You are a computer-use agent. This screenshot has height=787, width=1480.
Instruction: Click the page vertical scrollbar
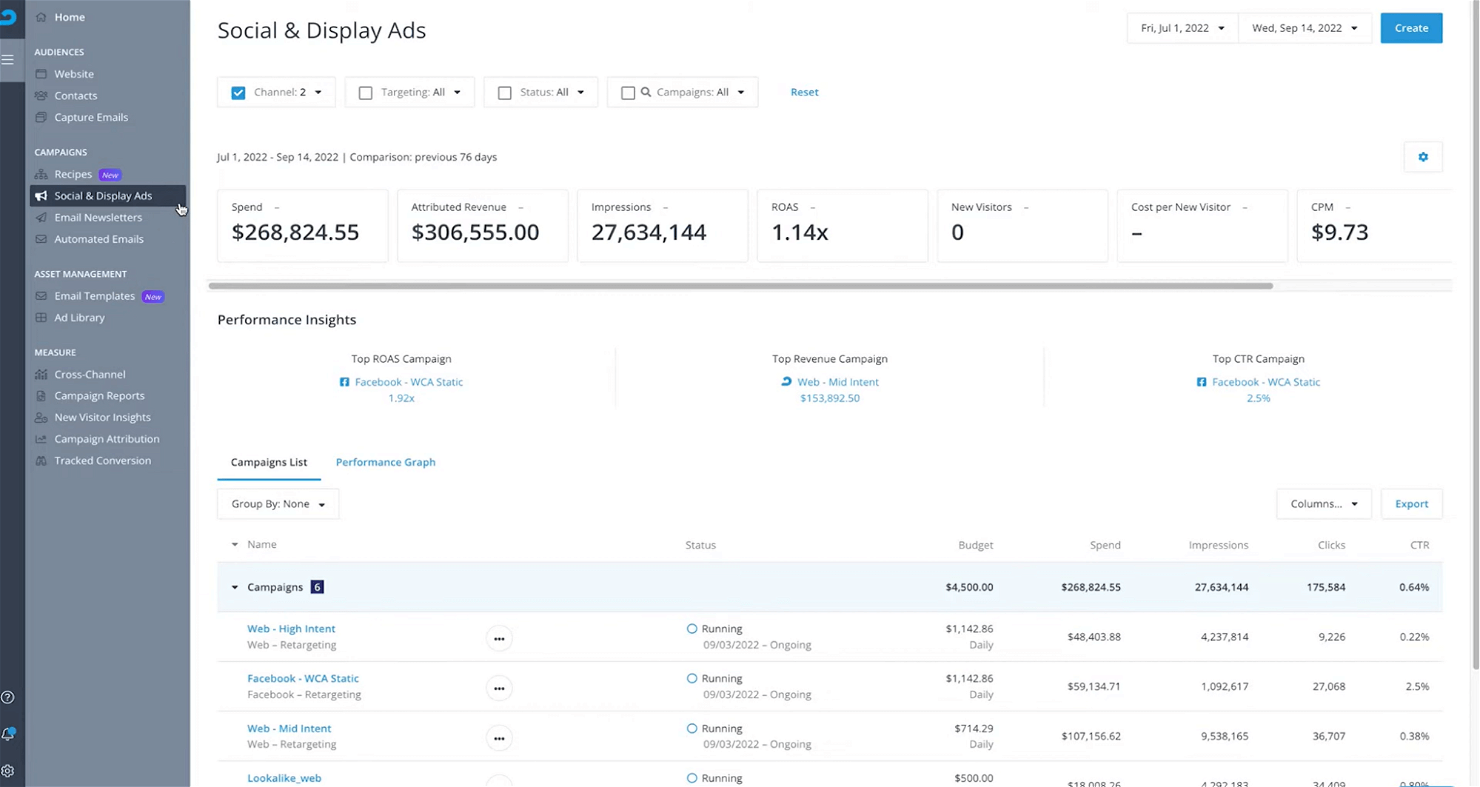(1474, 335)
